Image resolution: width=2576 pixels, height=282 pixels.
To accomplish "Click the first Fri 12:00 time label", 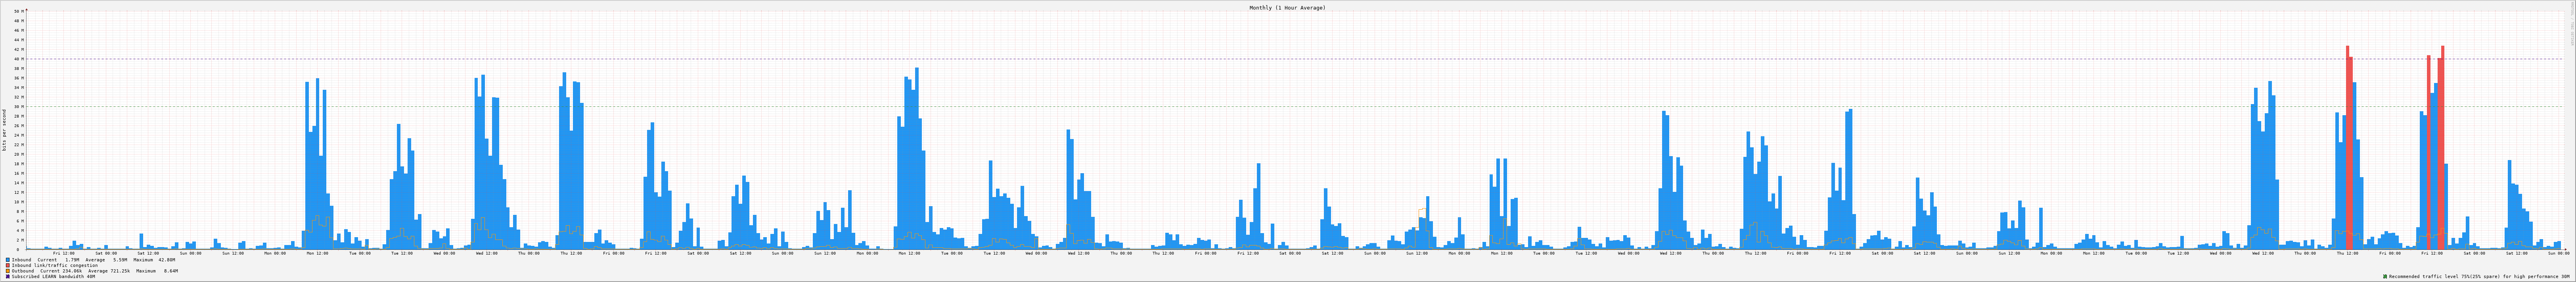I will pyautogui.click(x=63, y=253).
